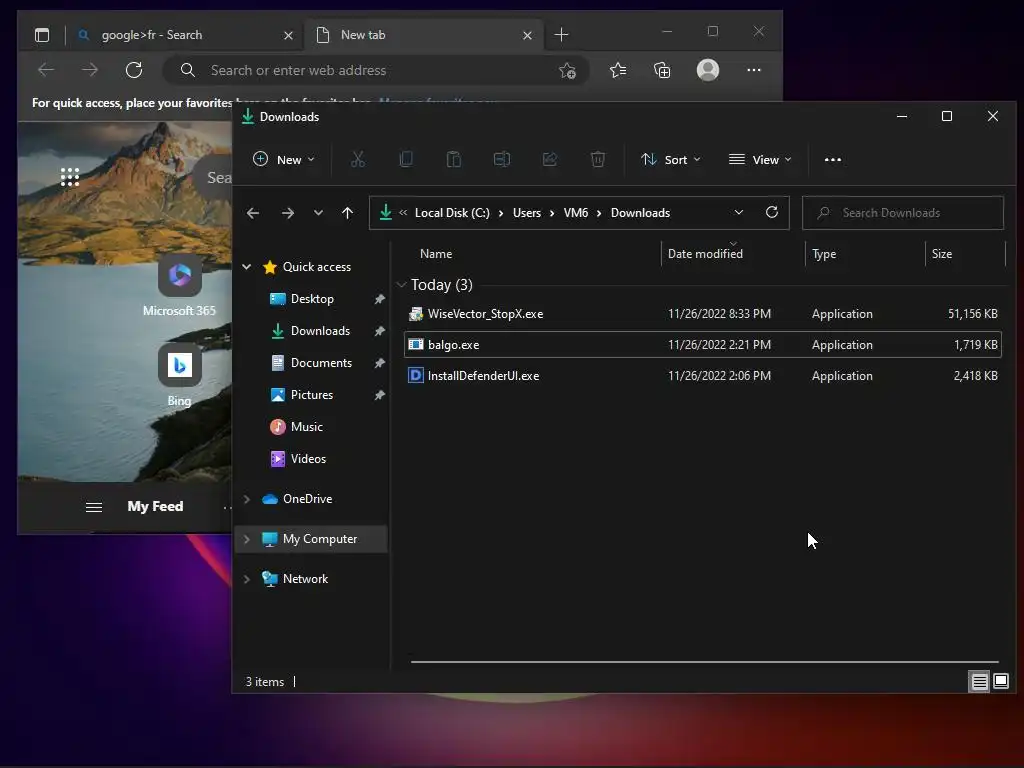Go back in File Explorer navigation
The height and width of the screenshot is (768, 1024).
[253, 213]
